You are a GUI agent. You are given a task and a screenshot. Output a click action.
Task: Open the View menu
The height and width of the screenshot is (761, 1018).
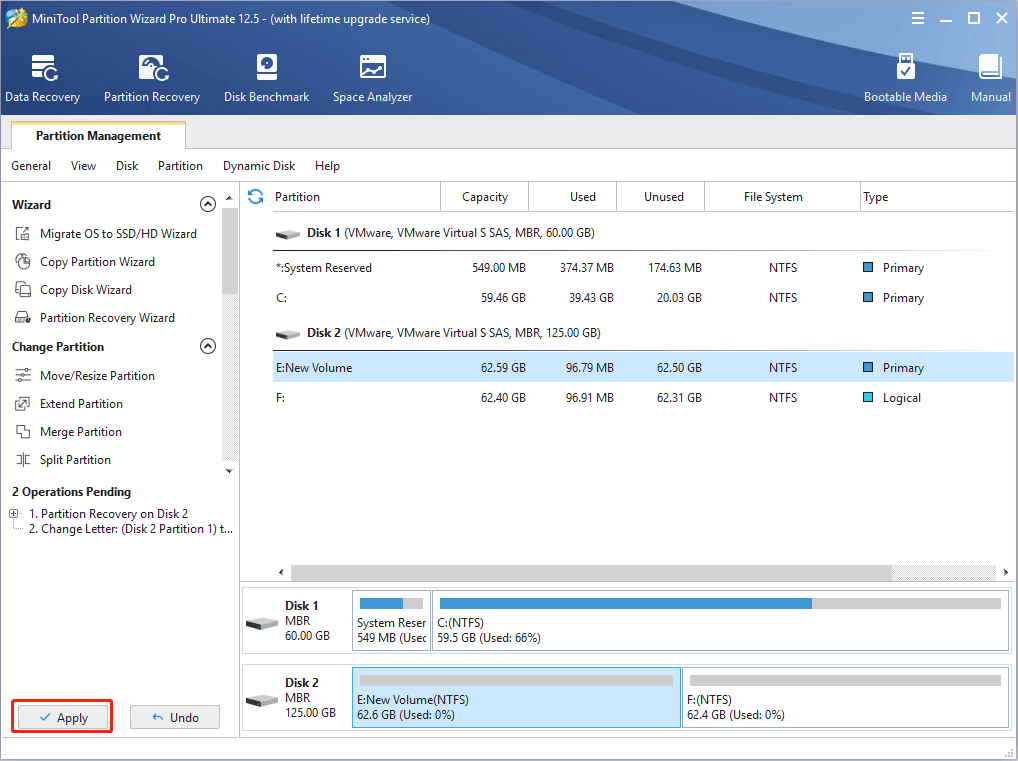[x=83, y=166]
